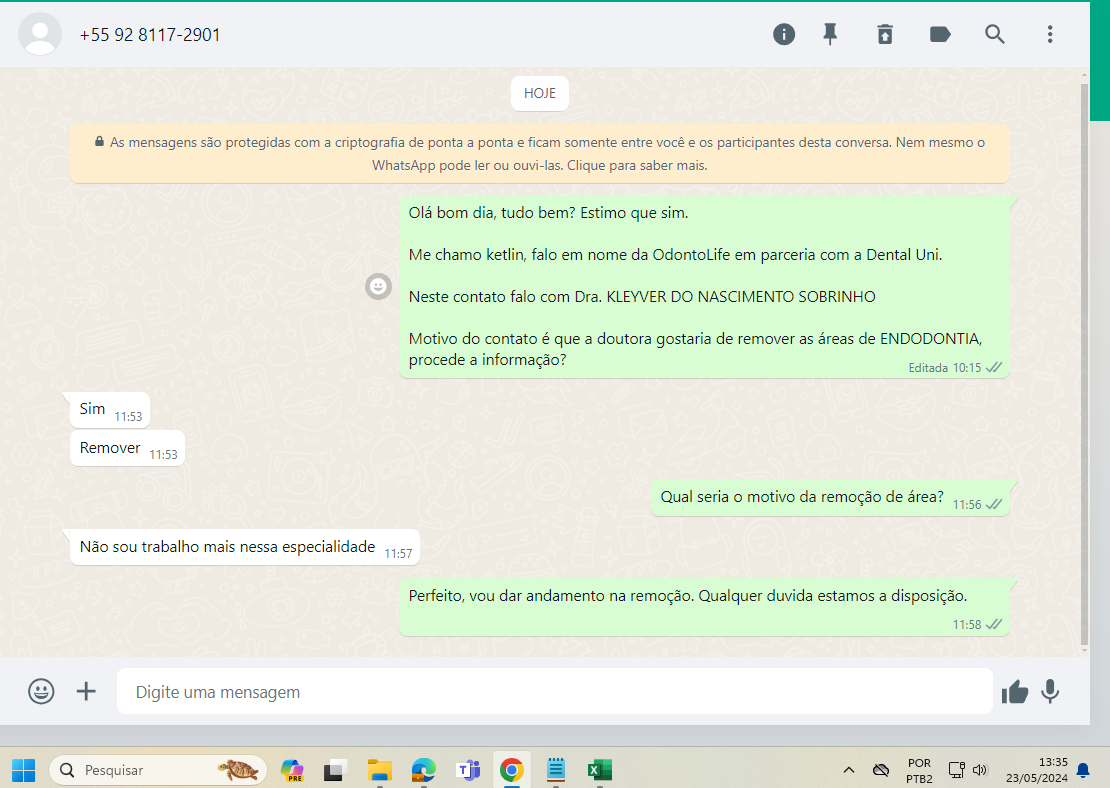The image size is (1110, 788).
Task: Change POR PTB2 keyboard language
Action: click(919, 770)
